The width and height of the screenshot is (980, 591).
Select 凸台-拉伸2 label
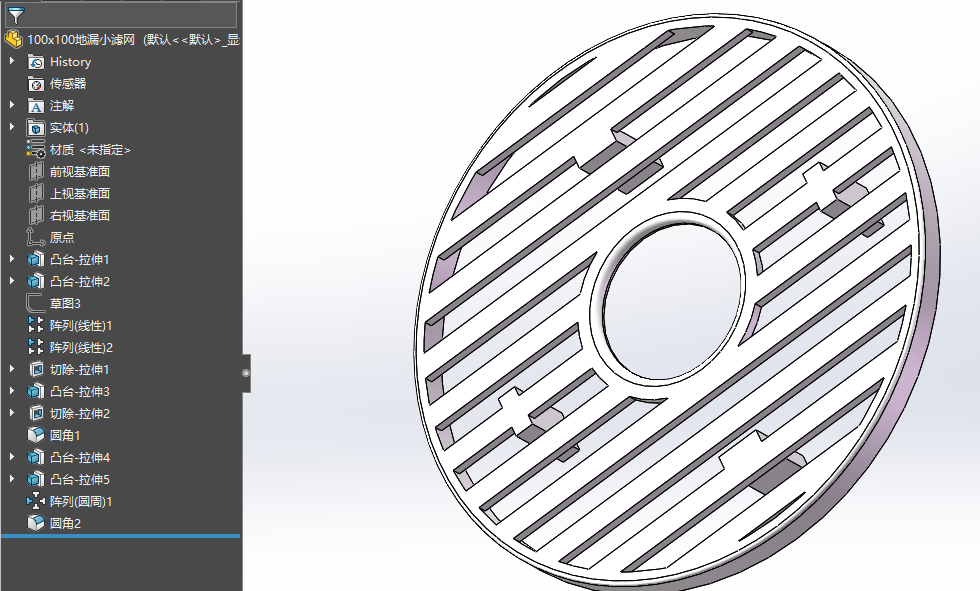click(x=79, y=282)
